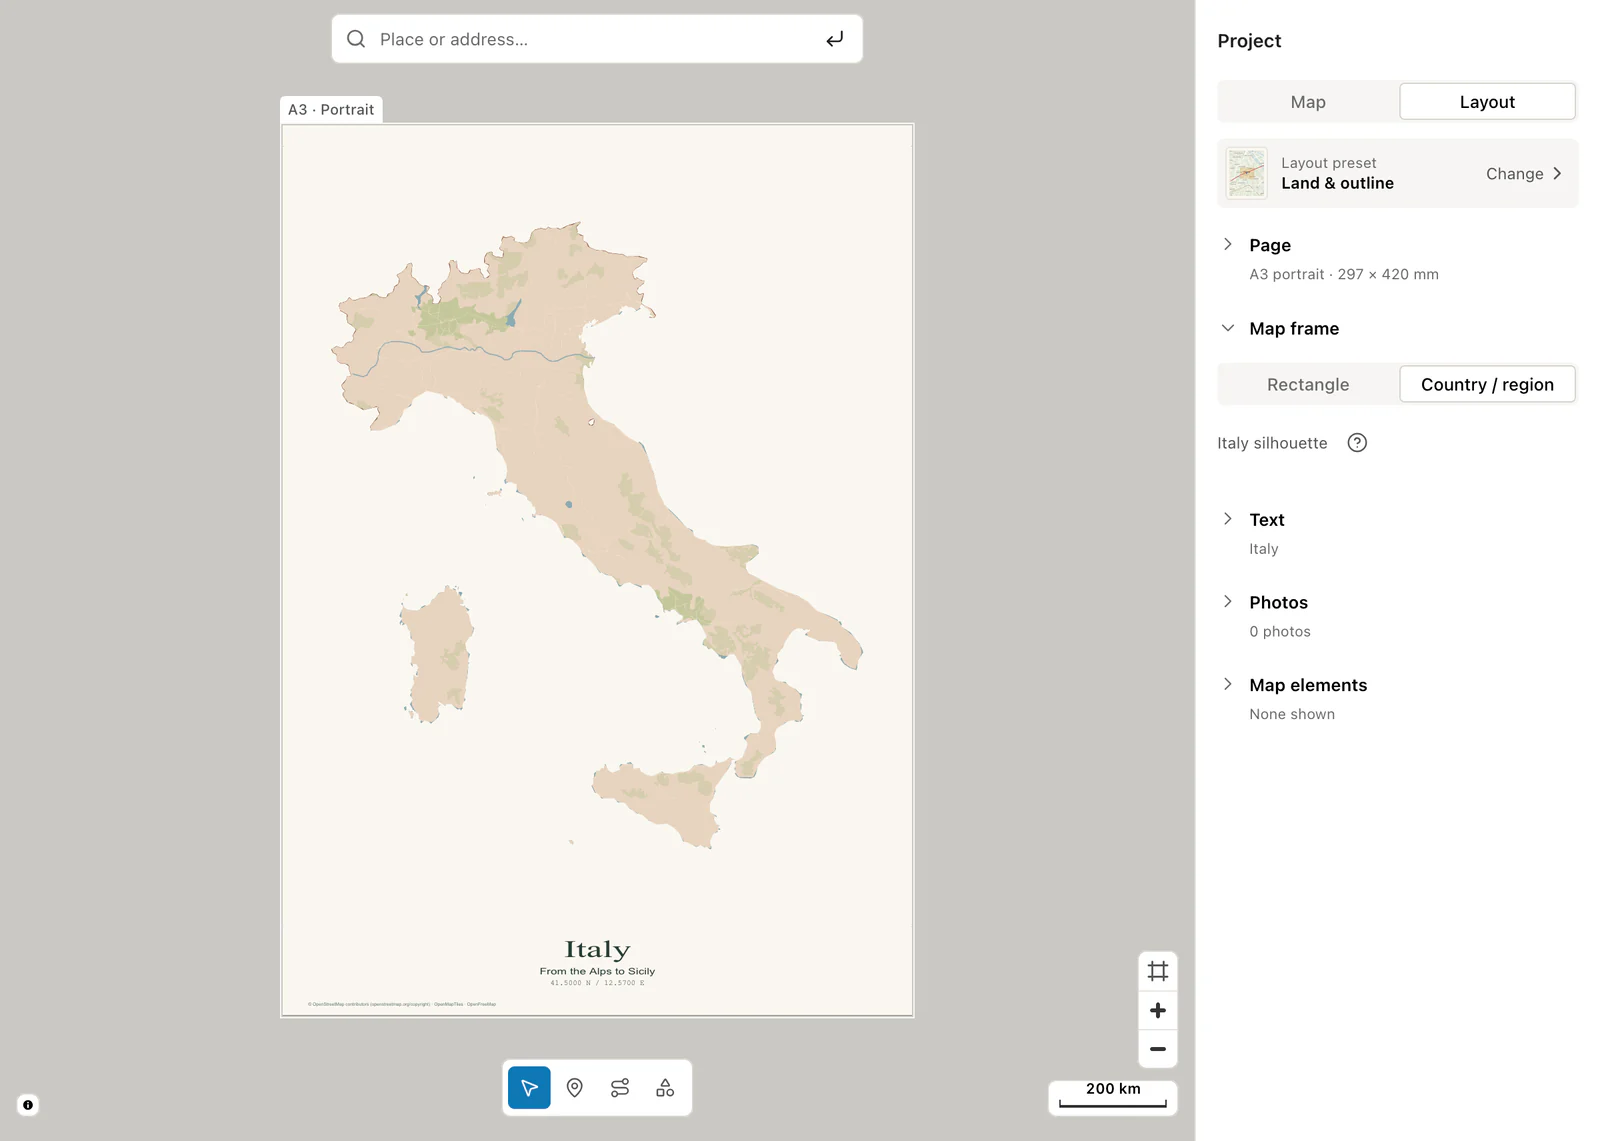Select the pointer arrow tool
Screen dimensions: 1600x1141
point(529,1088)
